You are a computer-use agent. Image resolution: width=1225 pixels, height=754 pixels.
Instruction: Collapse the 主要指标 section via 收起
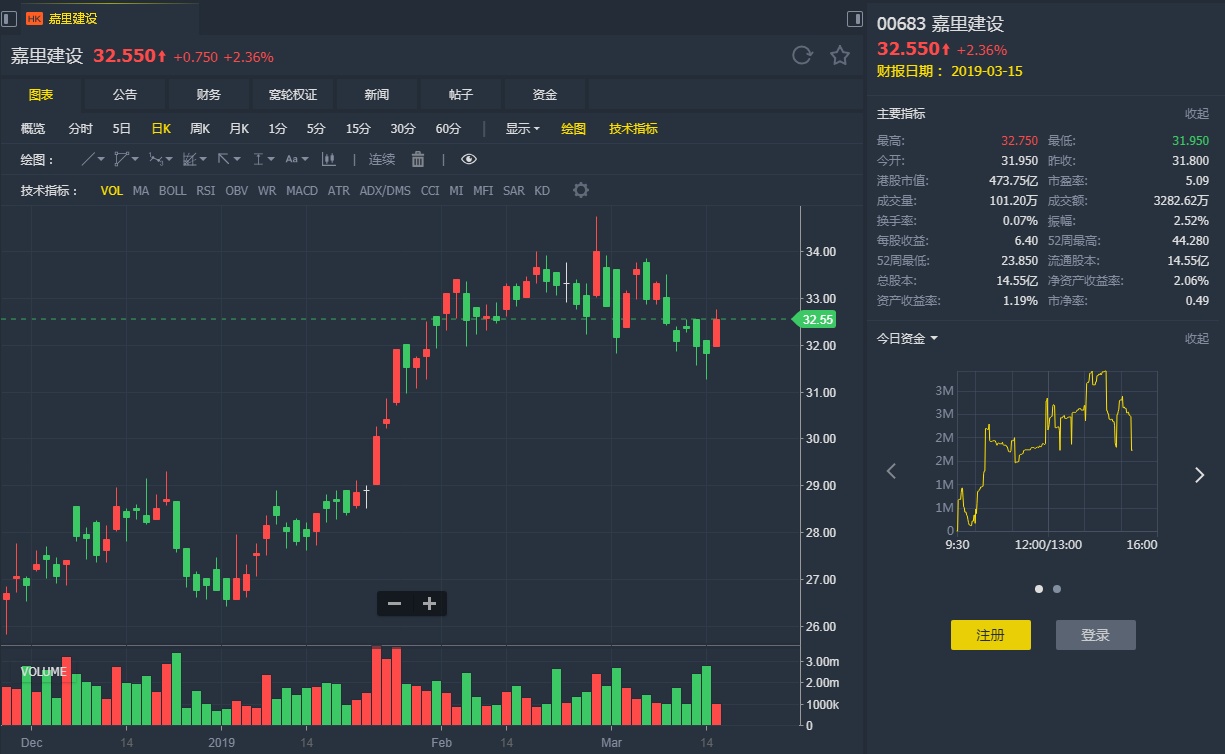click(x=1196, y=114)
